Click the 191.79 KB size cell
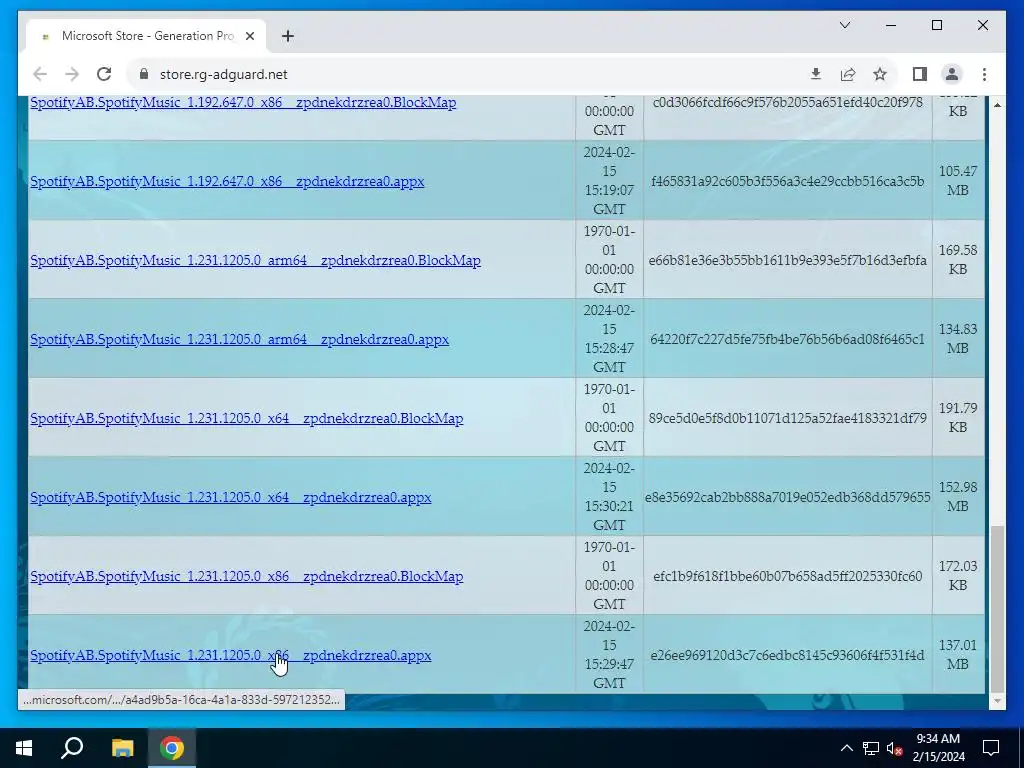This screenshot has height=768, width=1024. (958, 418)
